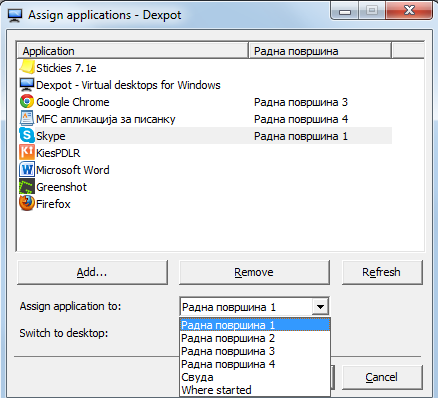Screen dimensions: 438x398
Task: Select the Свуда option in dropdown
Action: click(255, 377)
